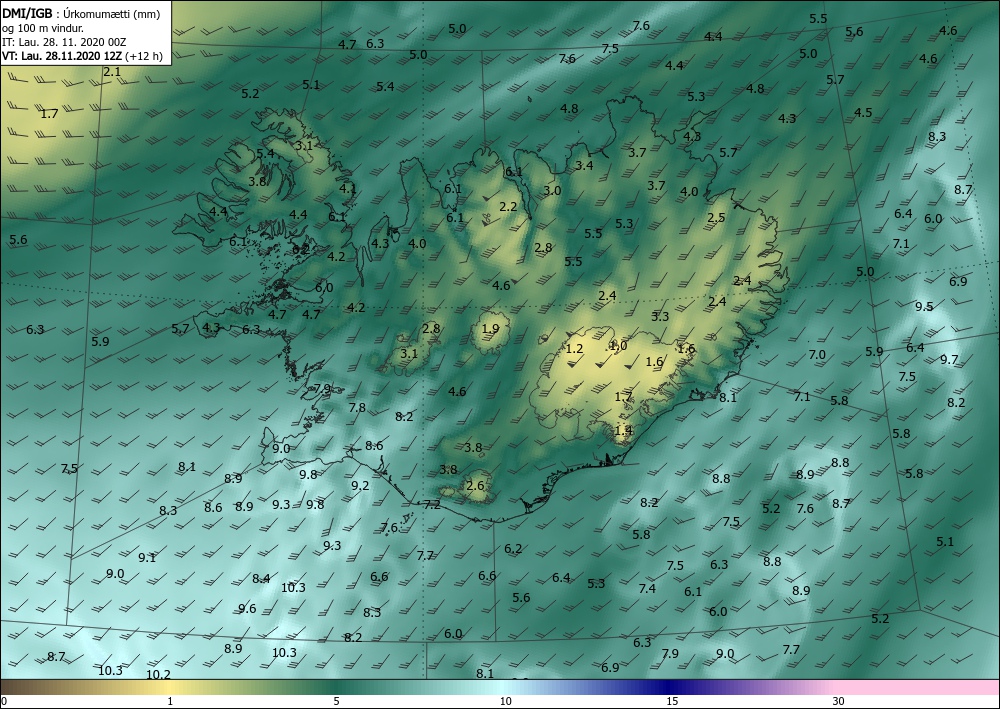Click the 8.4 value in the southwest sea
This screenshot has height=709, width=1000.
261,578
